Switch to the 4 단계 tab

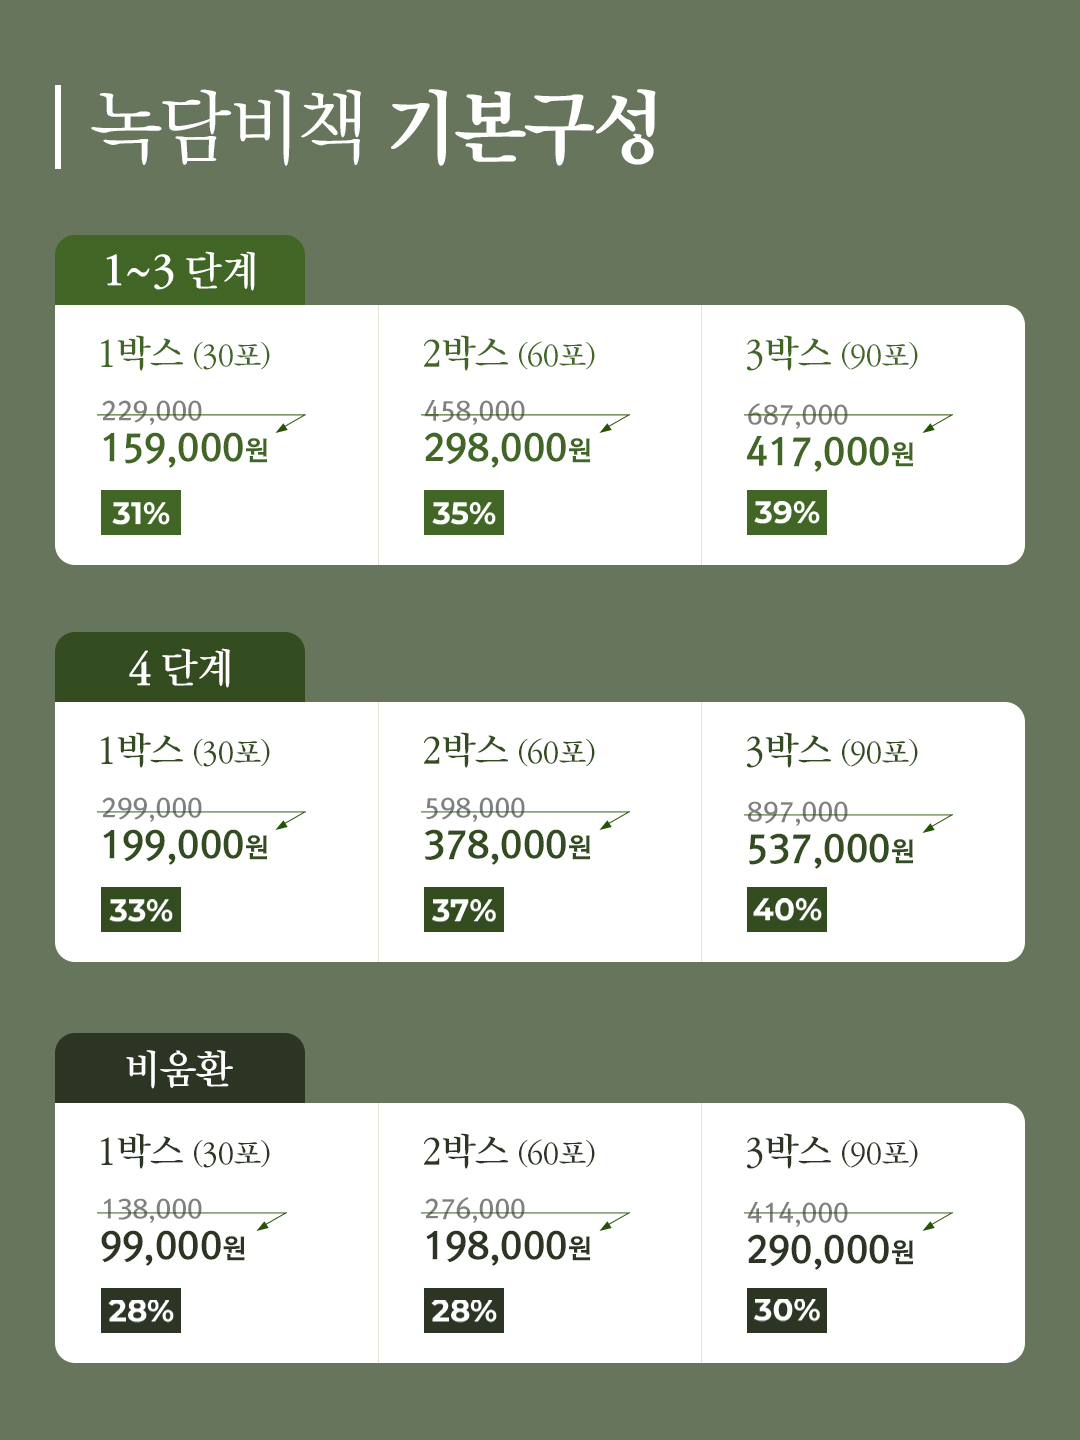180,668
